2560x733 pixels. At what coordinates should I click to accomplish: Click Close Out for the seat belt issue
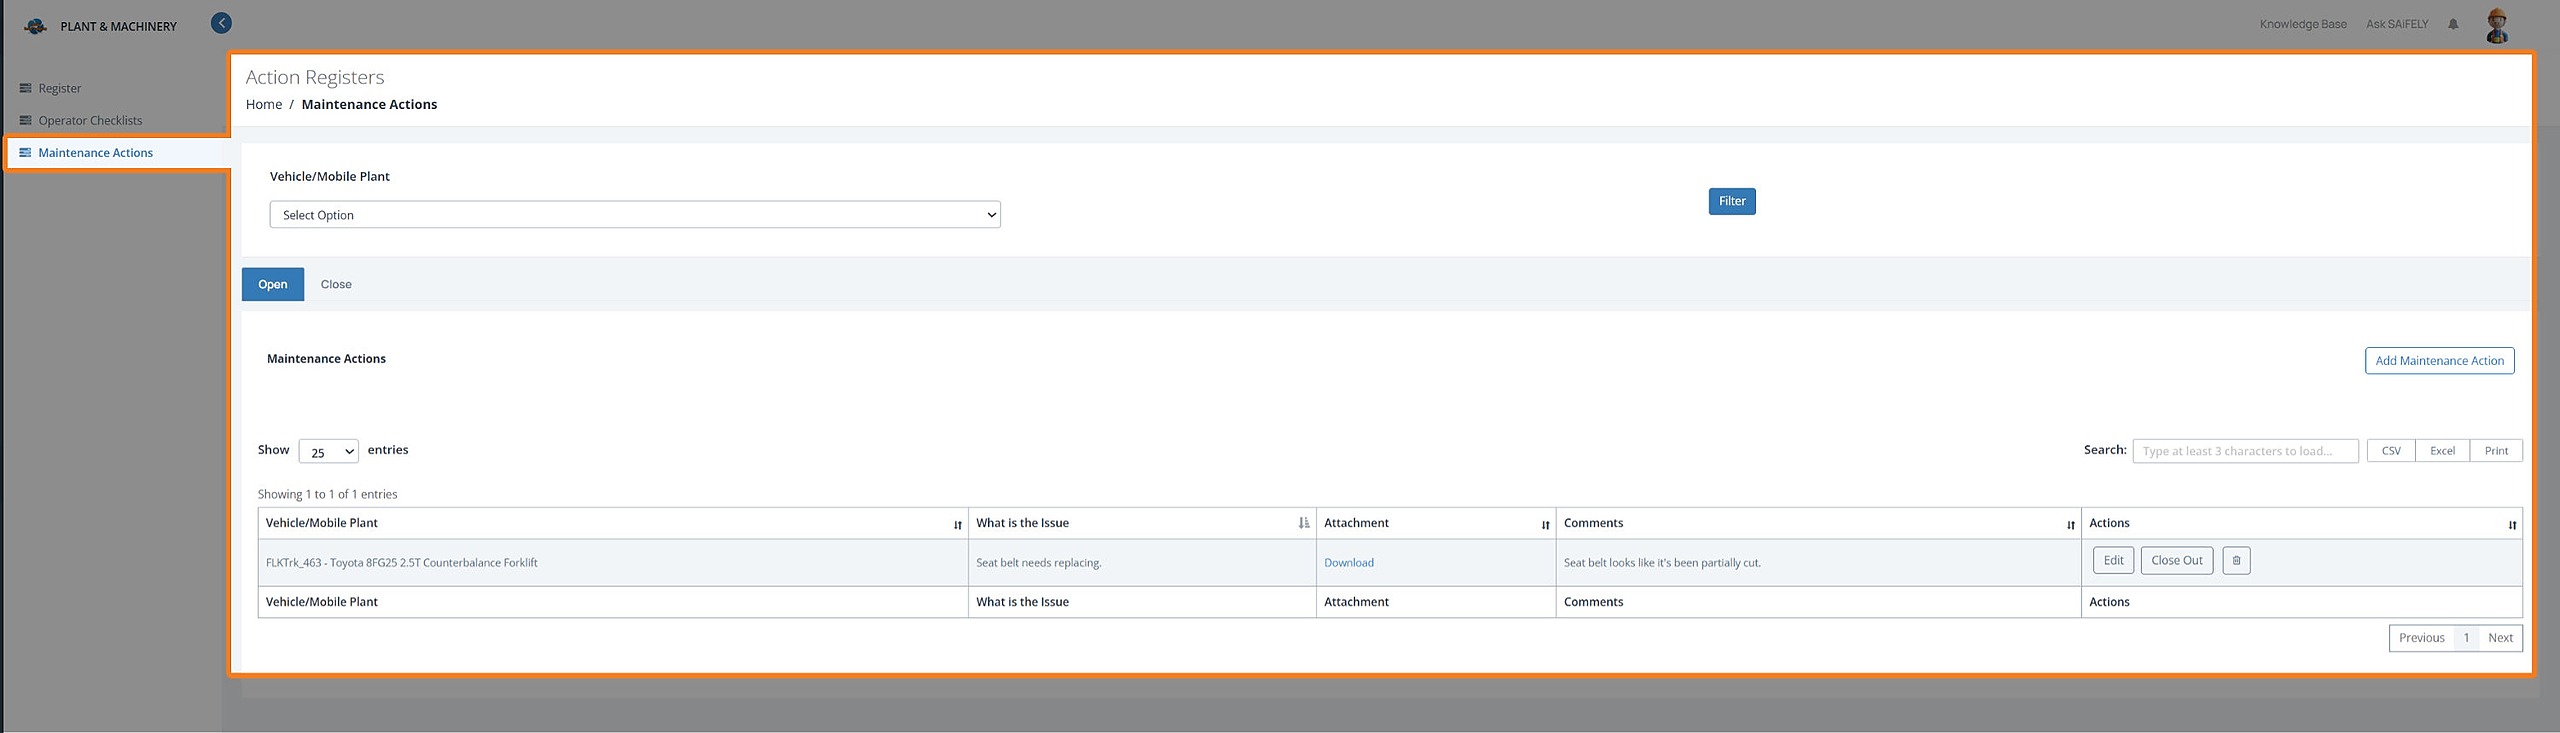coord(2177,561)
